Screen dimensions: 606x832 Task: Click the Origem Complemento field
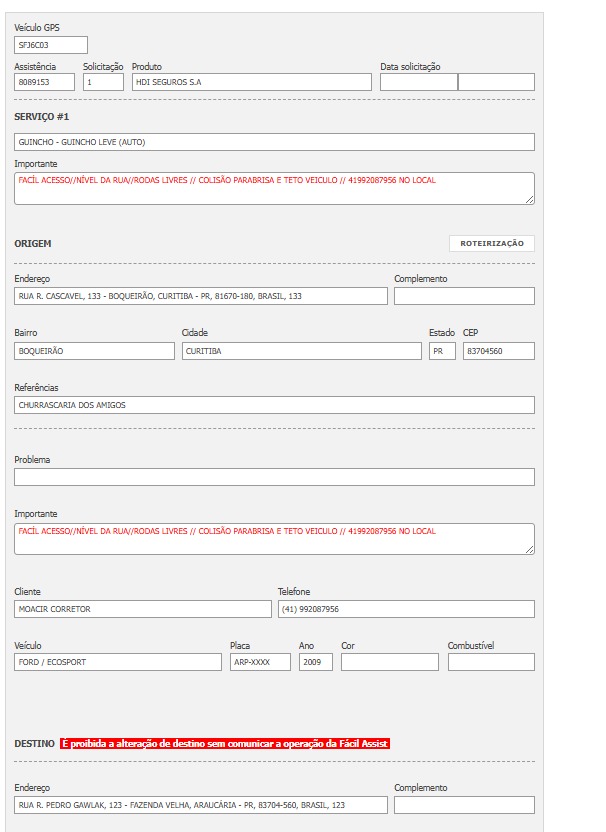coord(464,296)
